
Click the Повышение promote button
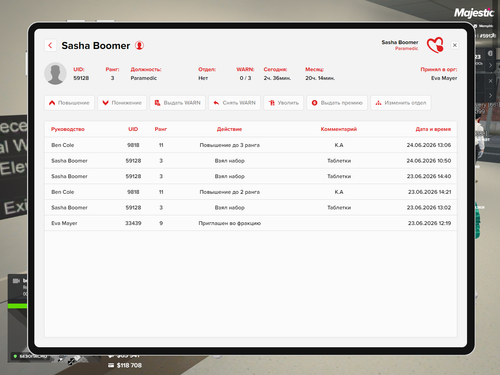(x=69, y=103)
